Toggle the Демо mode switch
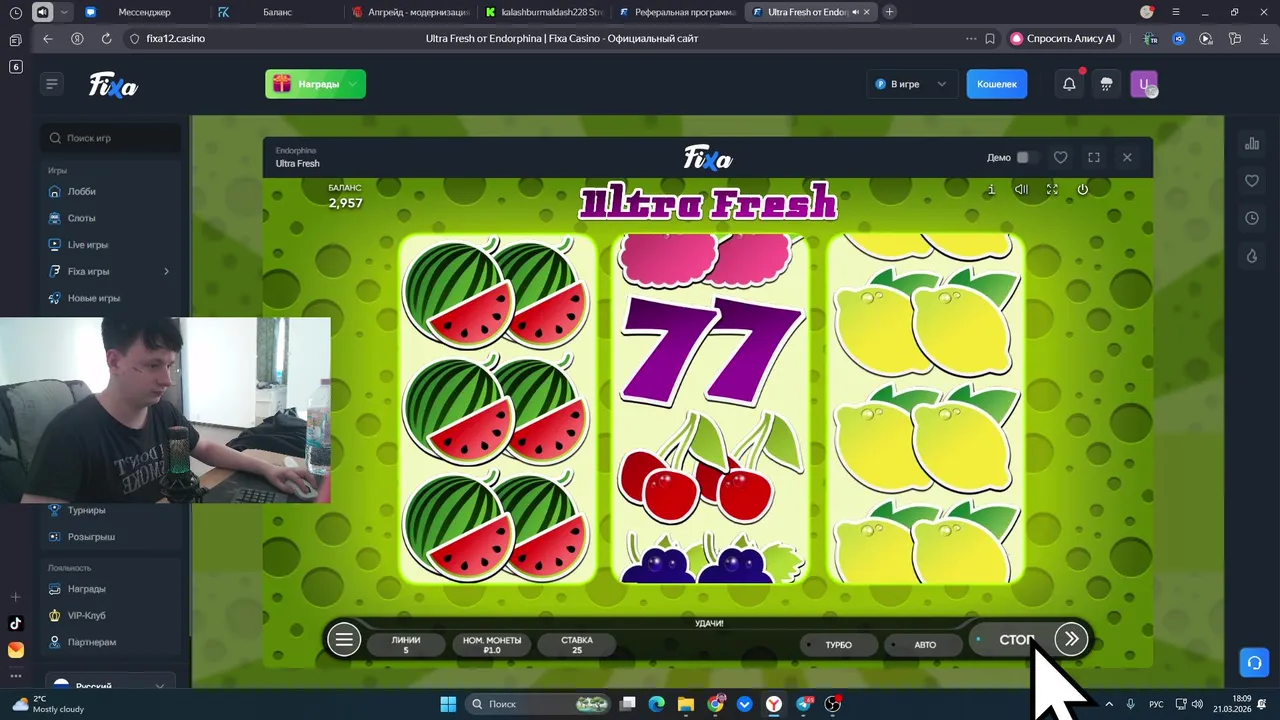The height and width of the screenshot is (720, 1280). pos(1027,157)
